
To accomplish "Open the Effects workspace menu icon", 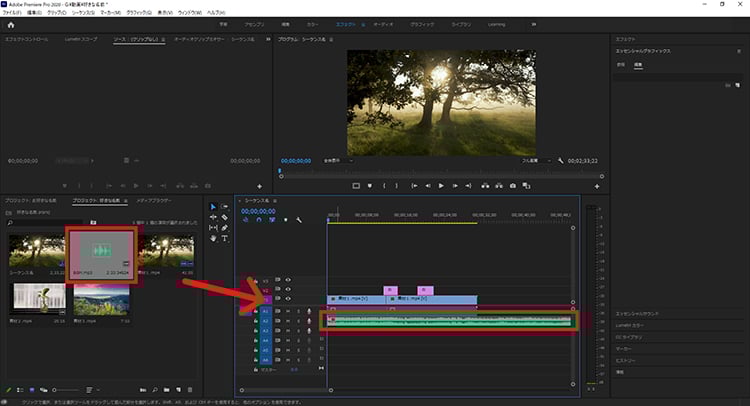I will [x=363, y=24].
